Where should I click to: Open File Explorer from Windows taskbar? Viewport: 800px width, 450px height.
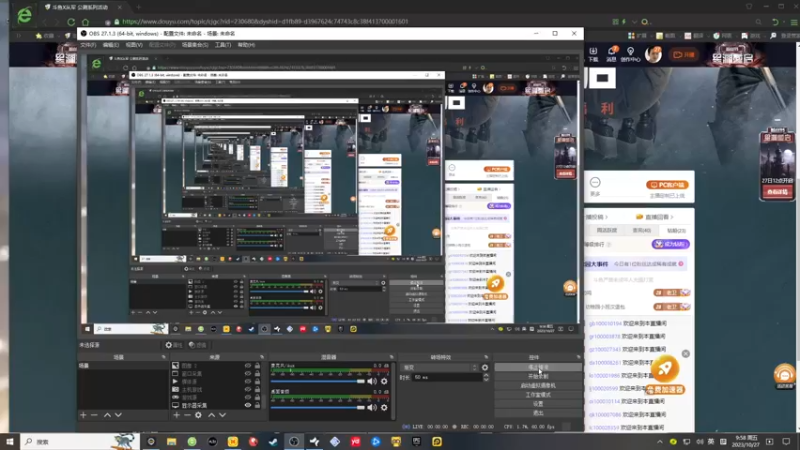tap(171, 442)
